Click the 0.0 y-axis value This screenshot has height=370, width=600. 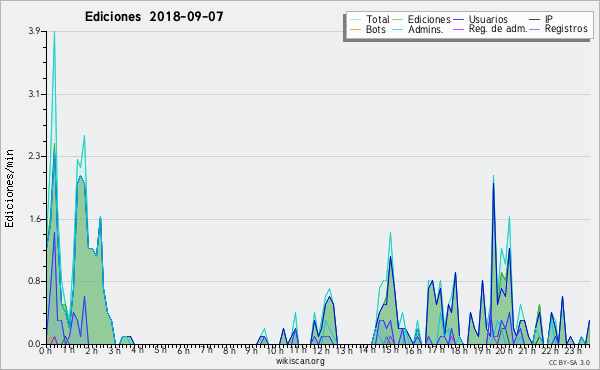click(x=34, y=344)
